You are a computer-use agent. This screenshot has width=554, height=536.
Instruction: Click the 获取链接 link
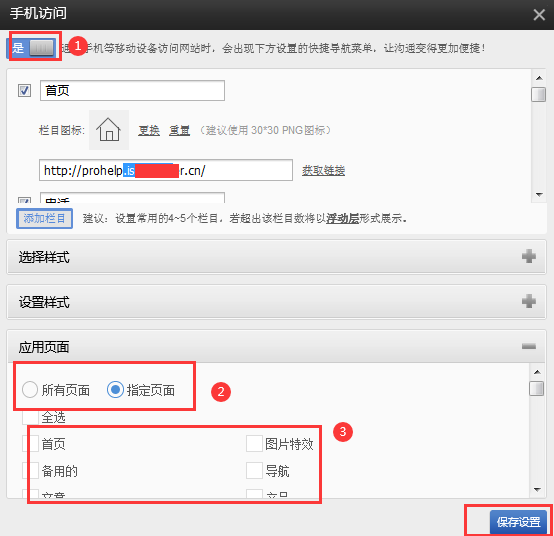323,170
